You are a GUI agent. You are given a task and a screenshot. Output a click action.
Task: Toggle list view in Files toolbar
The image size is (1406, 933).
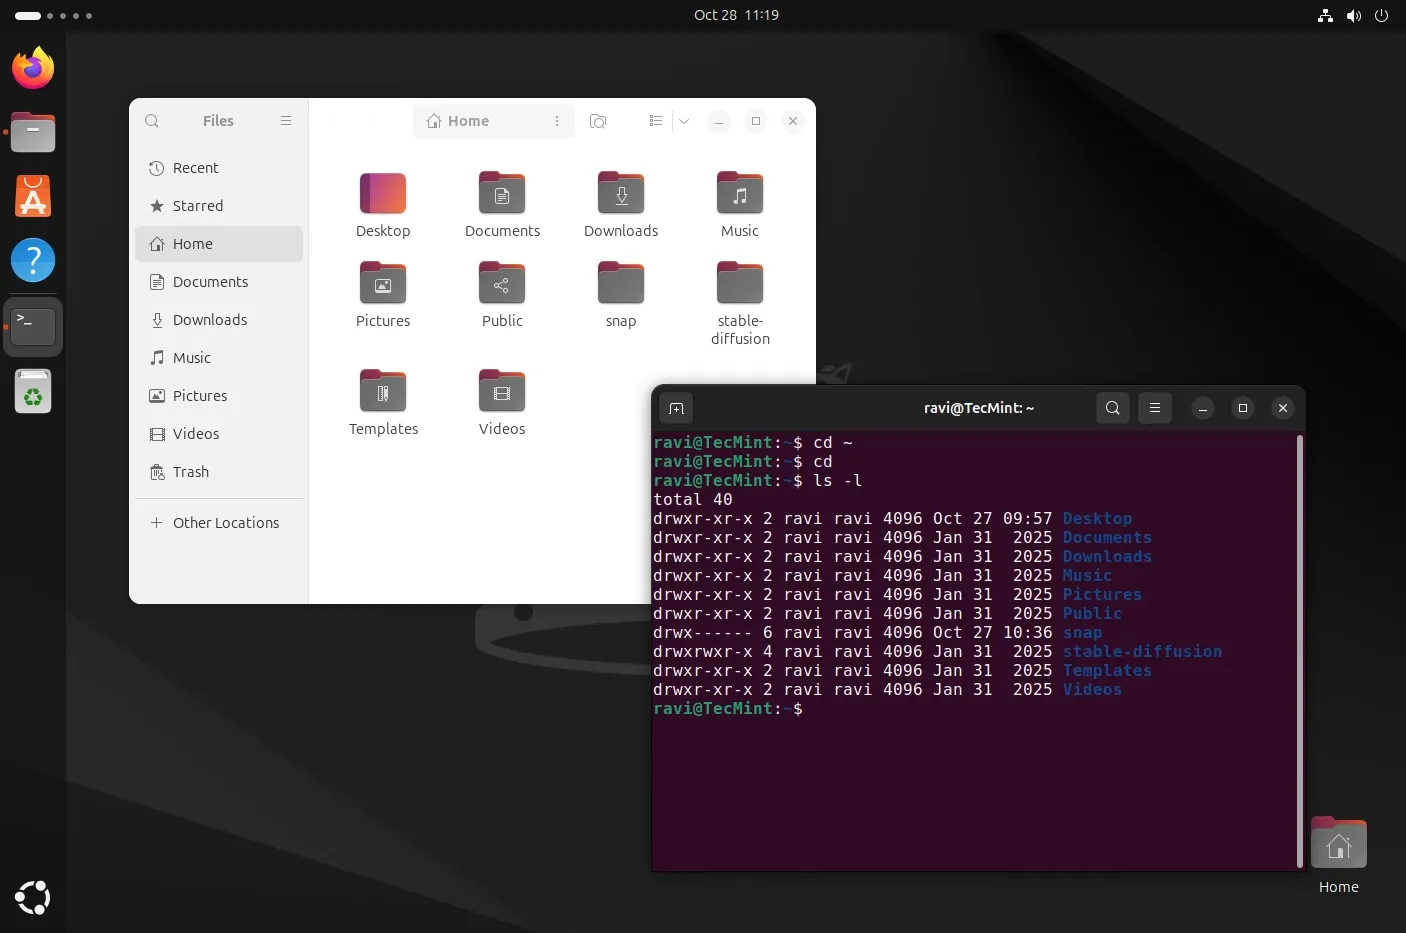coord(656,121)
